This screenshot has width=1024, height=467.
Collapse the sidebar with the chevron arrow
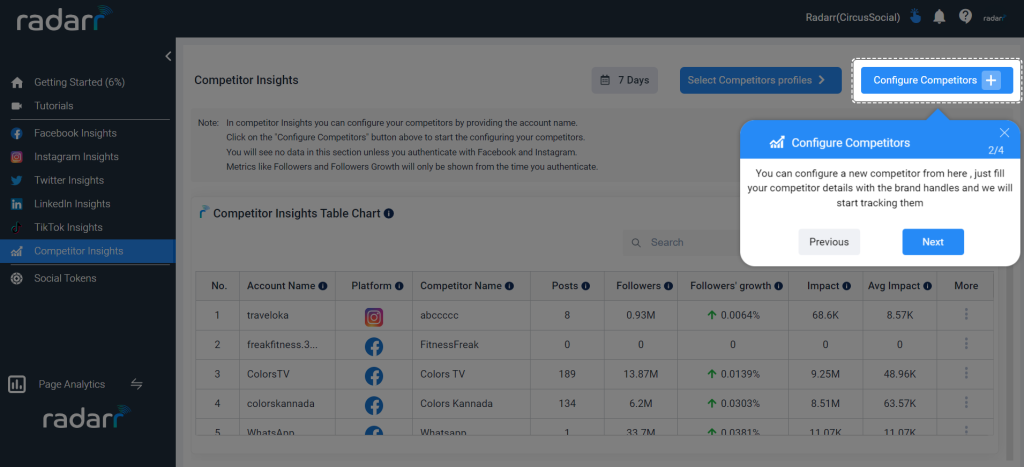(168, 56)
